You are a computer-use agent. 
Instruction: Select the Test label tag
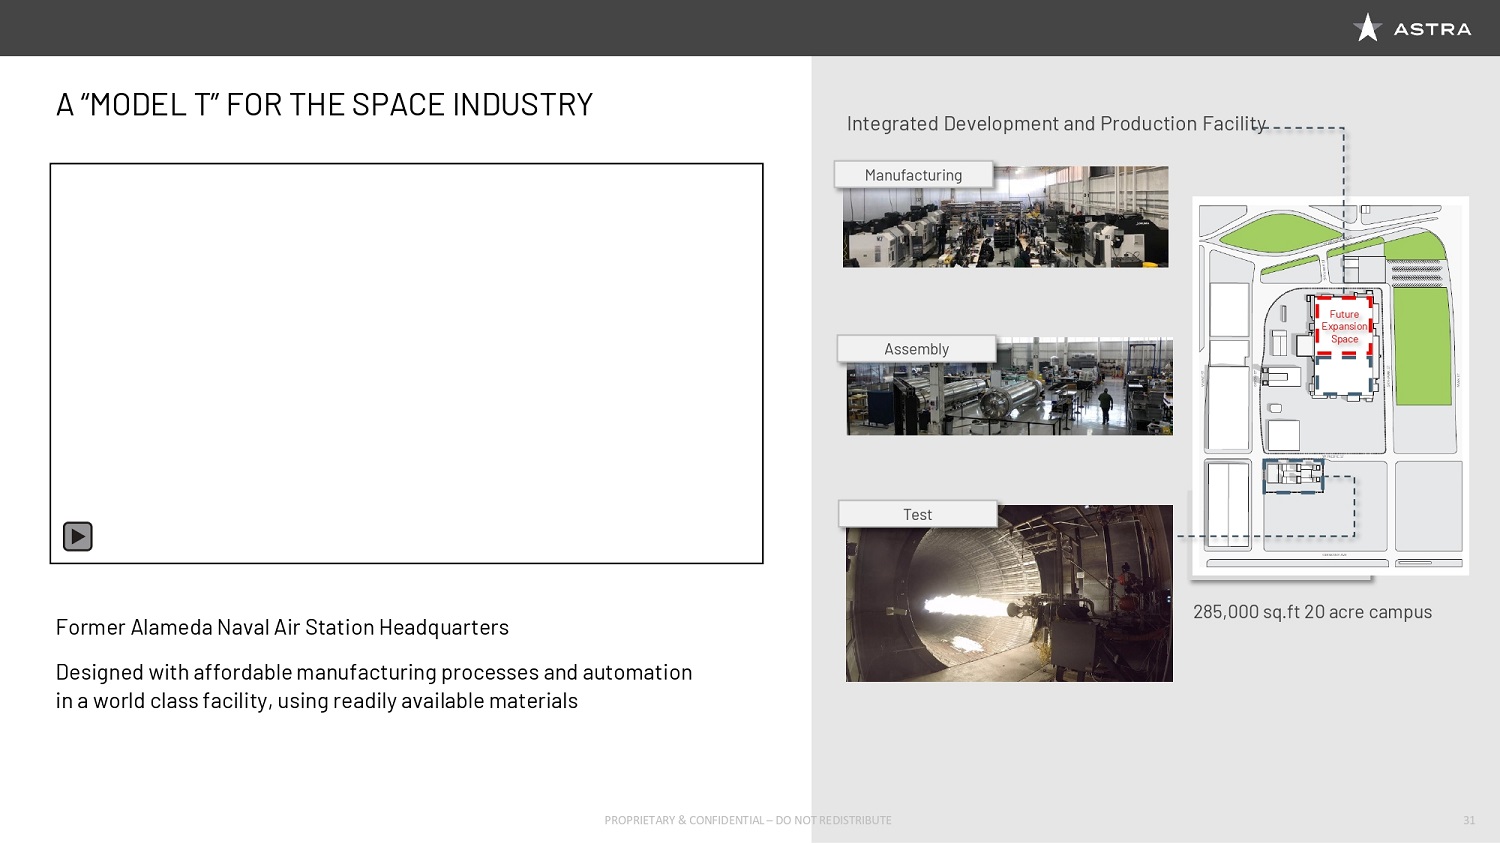pyautogui.click(x=917, y=514)
